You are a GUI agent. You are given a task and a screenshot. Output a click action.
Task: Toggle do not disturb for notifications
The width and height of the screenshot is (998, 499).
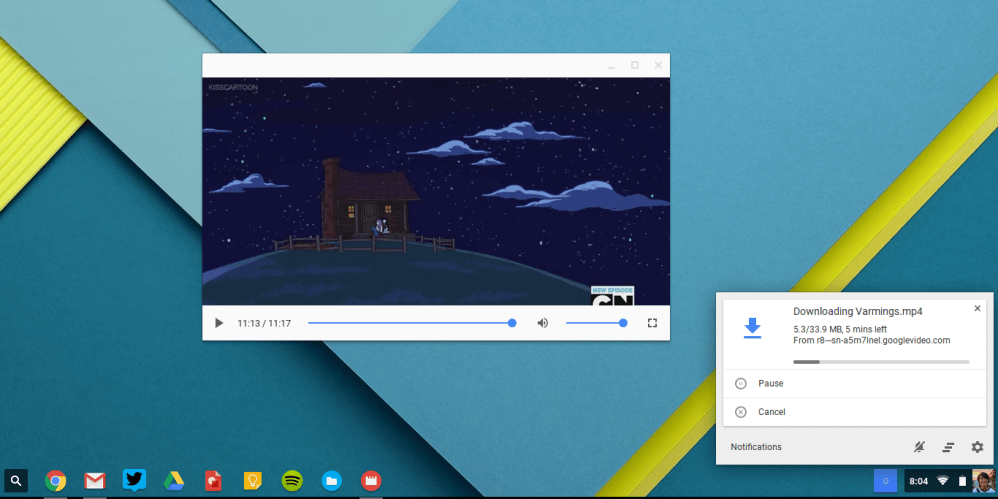point(920,447)
